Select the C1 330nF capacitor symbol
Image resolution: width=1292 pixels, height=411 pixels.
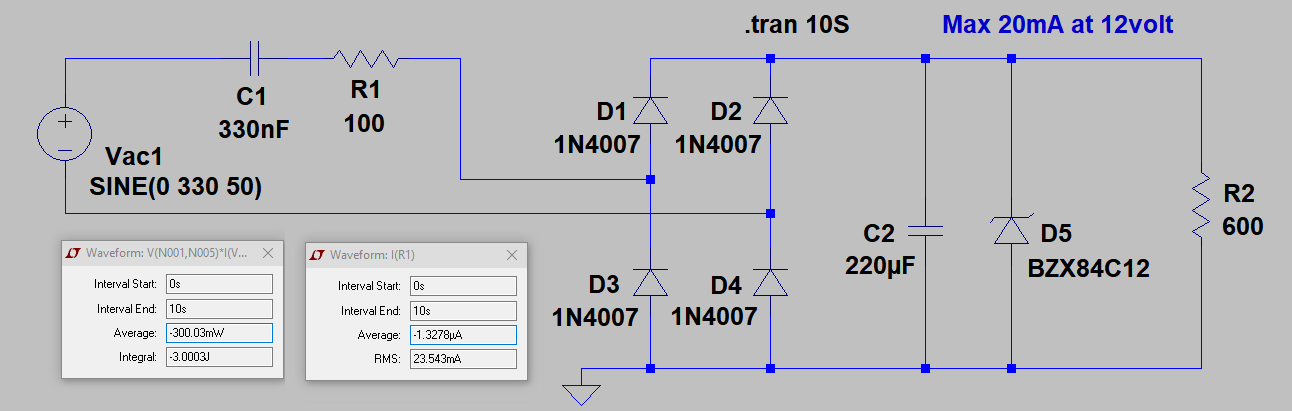[x=254, y=59]
